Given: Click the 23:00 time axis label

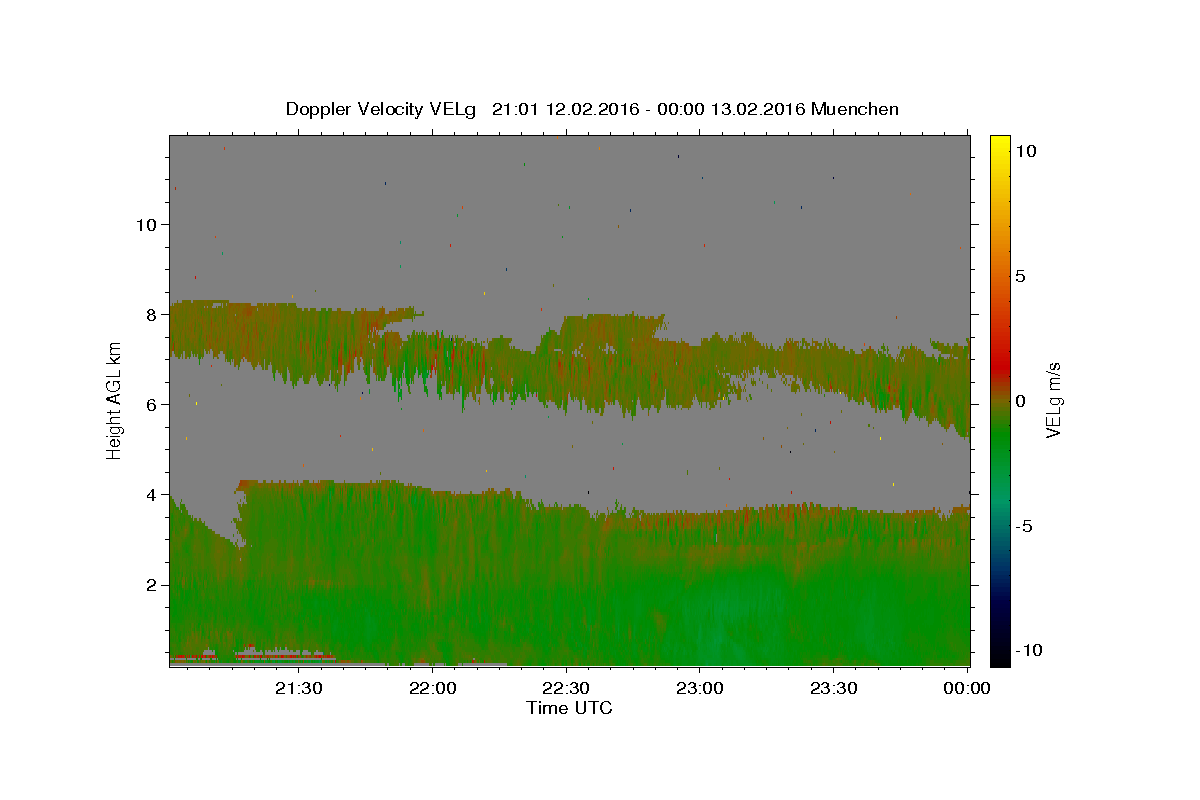Looking at the screenshot, I should point(700,688).
